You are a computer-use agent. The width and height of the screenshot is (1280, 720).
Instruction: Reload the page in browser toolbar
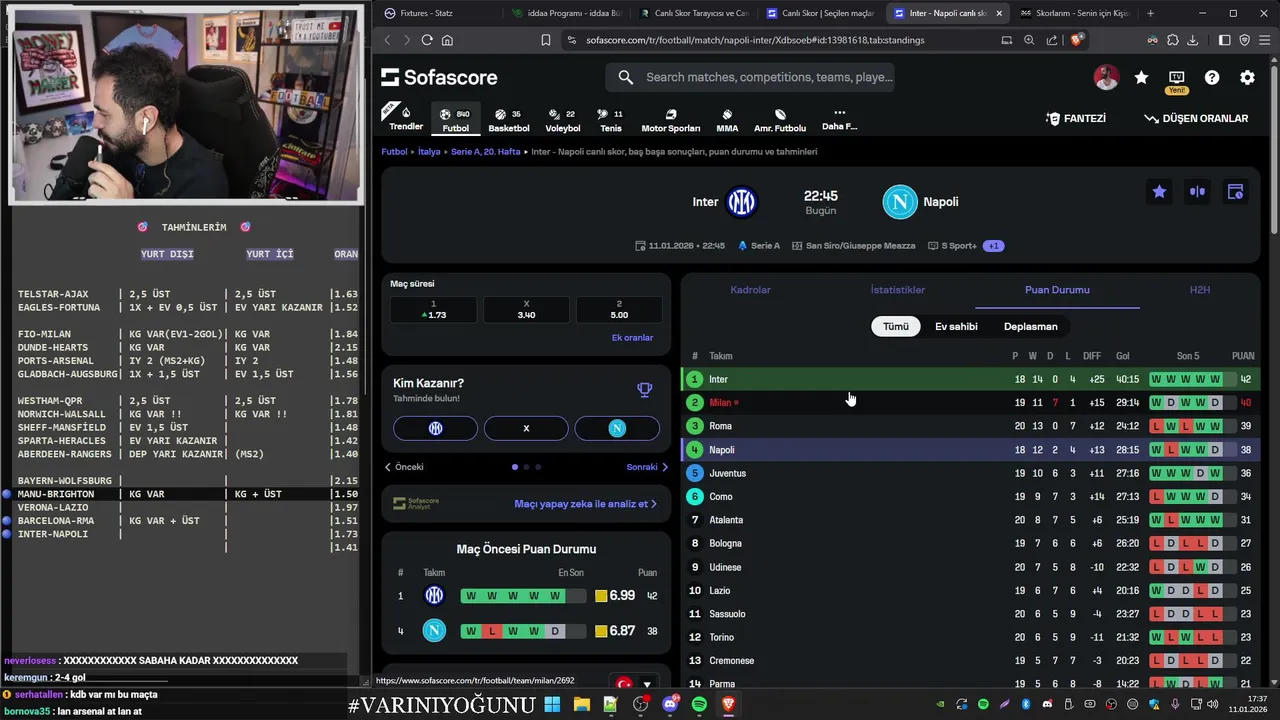tap(427, 40)
